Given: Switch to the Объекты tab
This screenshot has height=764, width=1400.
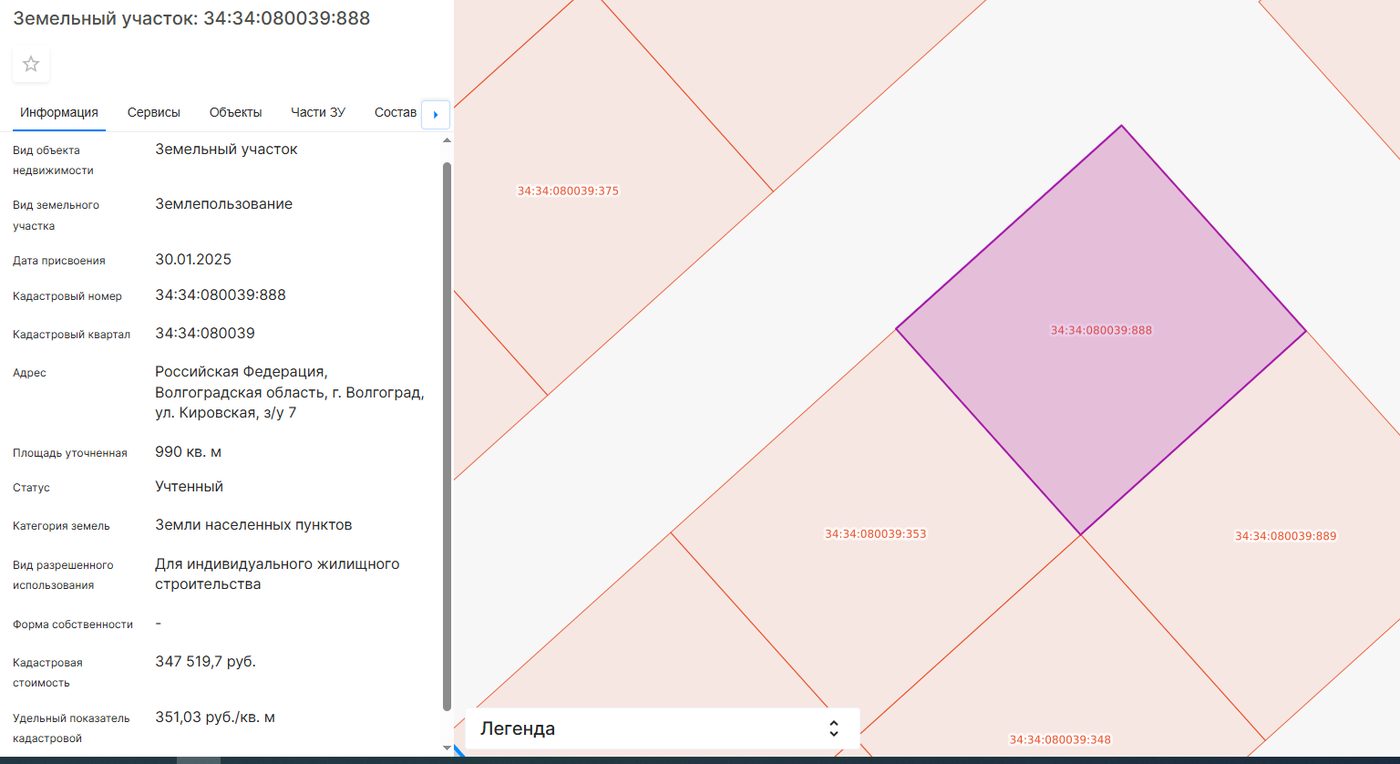Looking at the screenshot, I should point(236,112).
